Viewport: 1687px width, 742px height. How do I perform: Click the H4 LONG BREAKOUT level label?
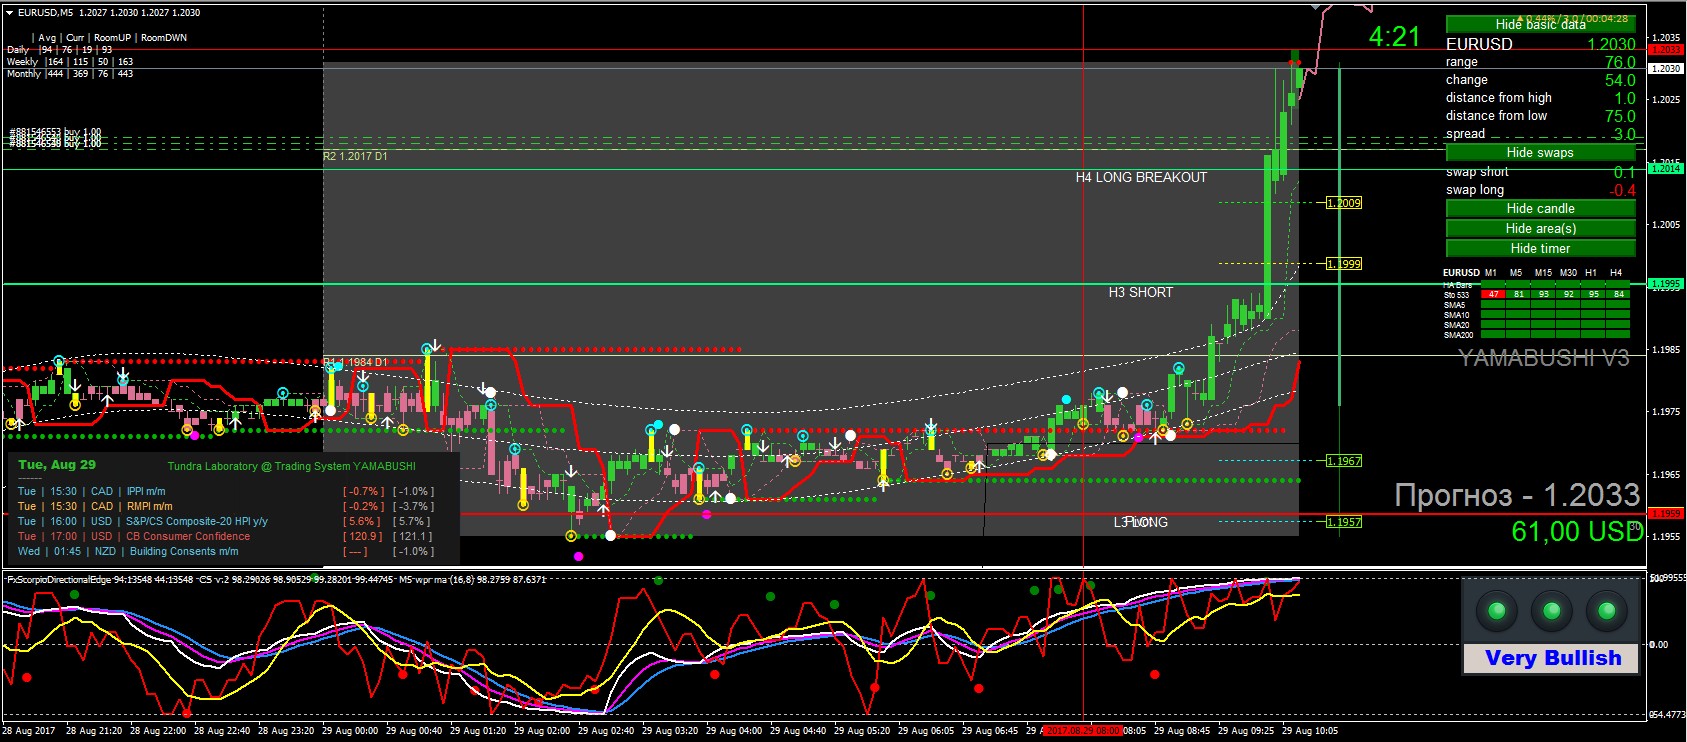tap(1141, 177)
